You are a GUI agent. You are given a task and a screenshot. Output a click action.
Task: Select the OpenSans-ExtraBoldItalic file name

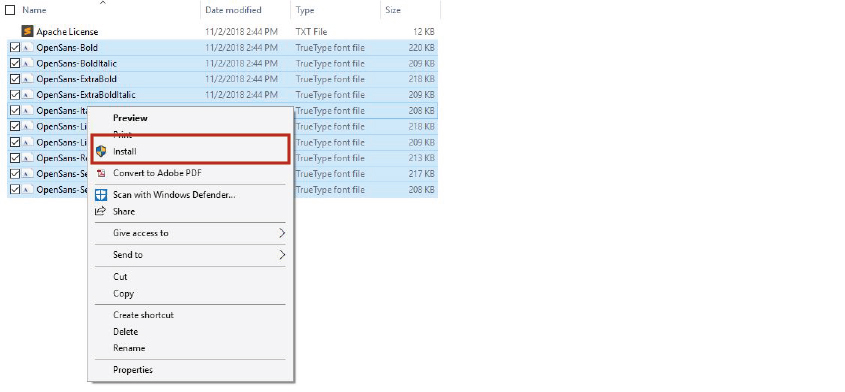[86, 94]
